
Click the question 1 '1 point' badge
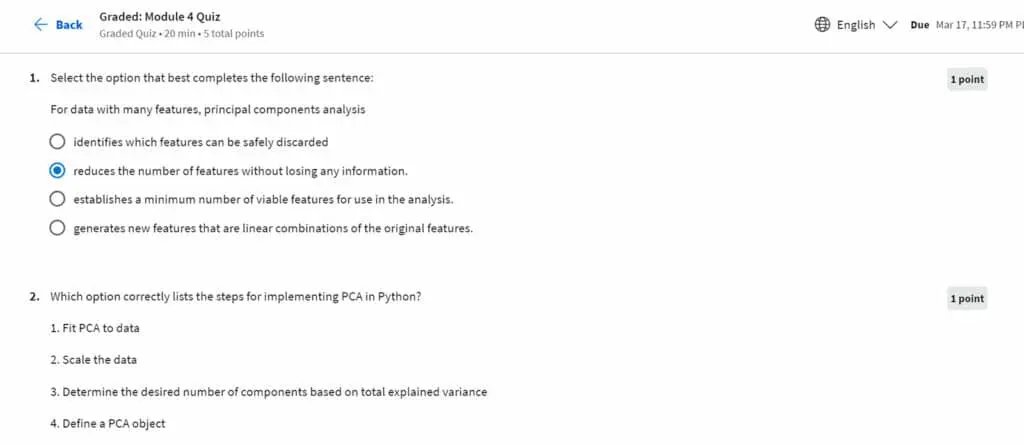[x=967, y=80]
